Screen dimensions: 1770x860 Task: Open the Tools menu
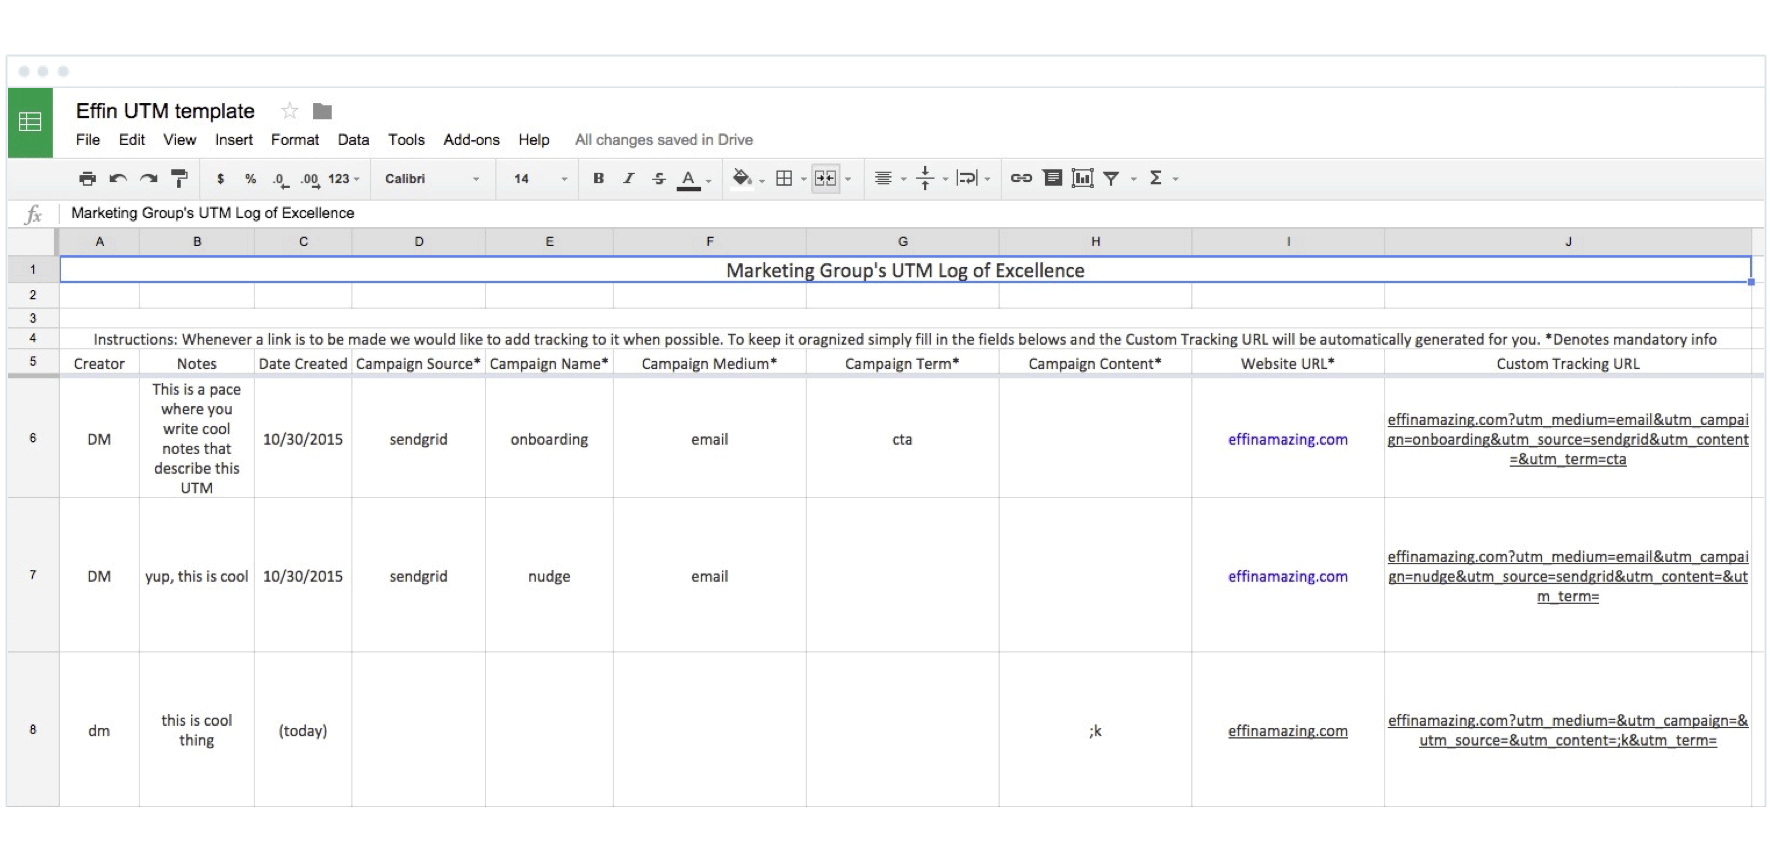[407, 140]
